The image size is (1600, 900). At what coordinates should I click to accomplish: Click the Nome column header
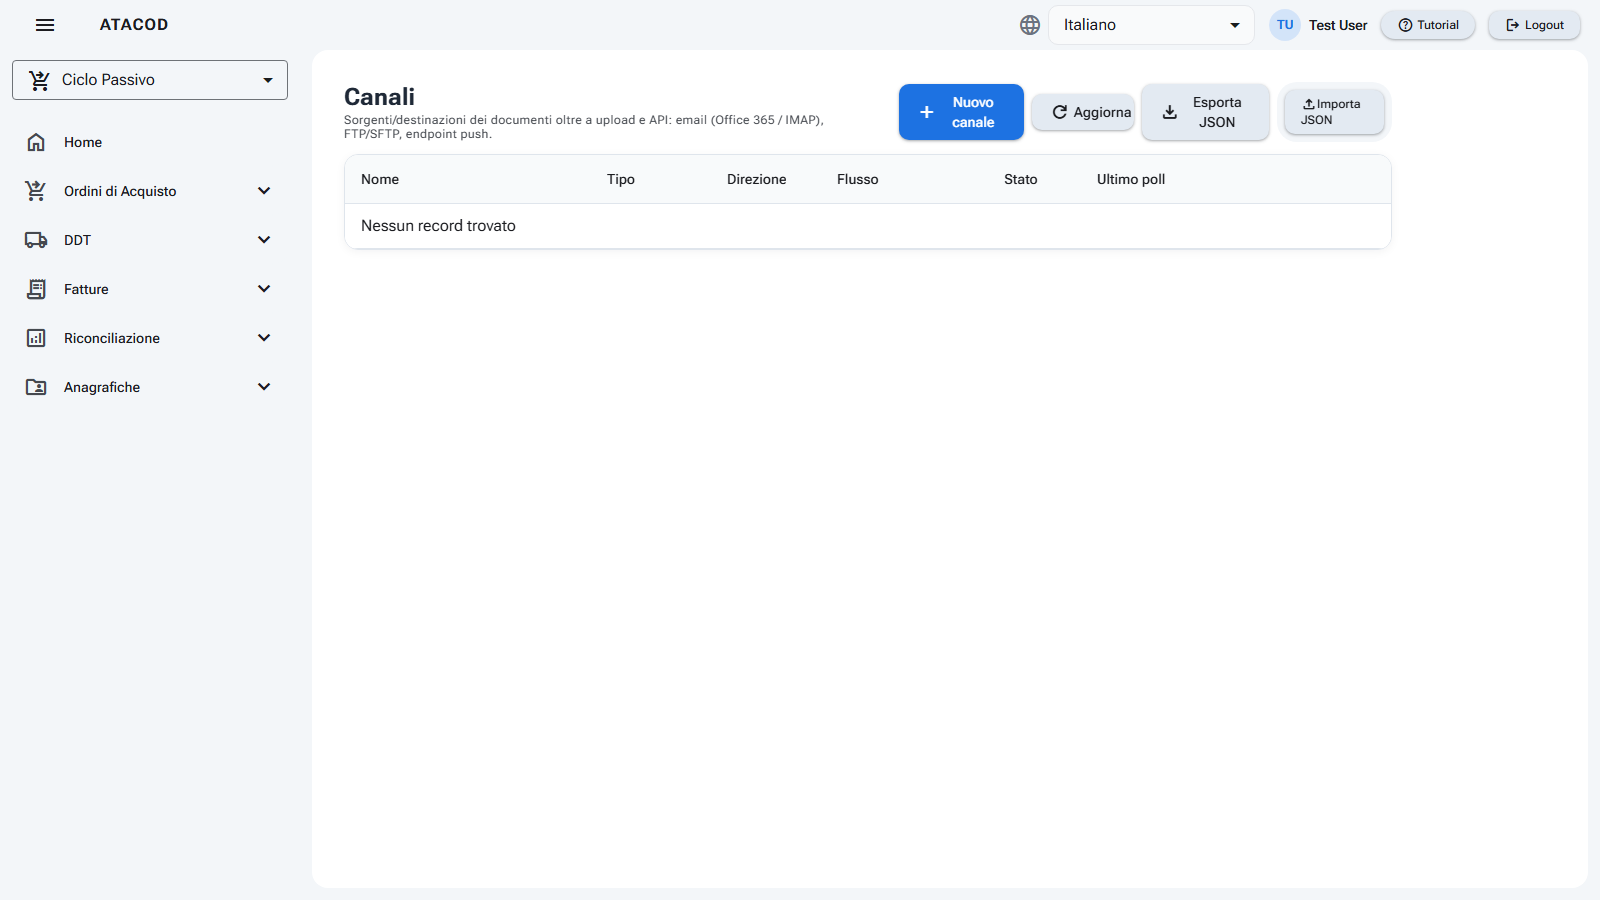pos(380,179)
